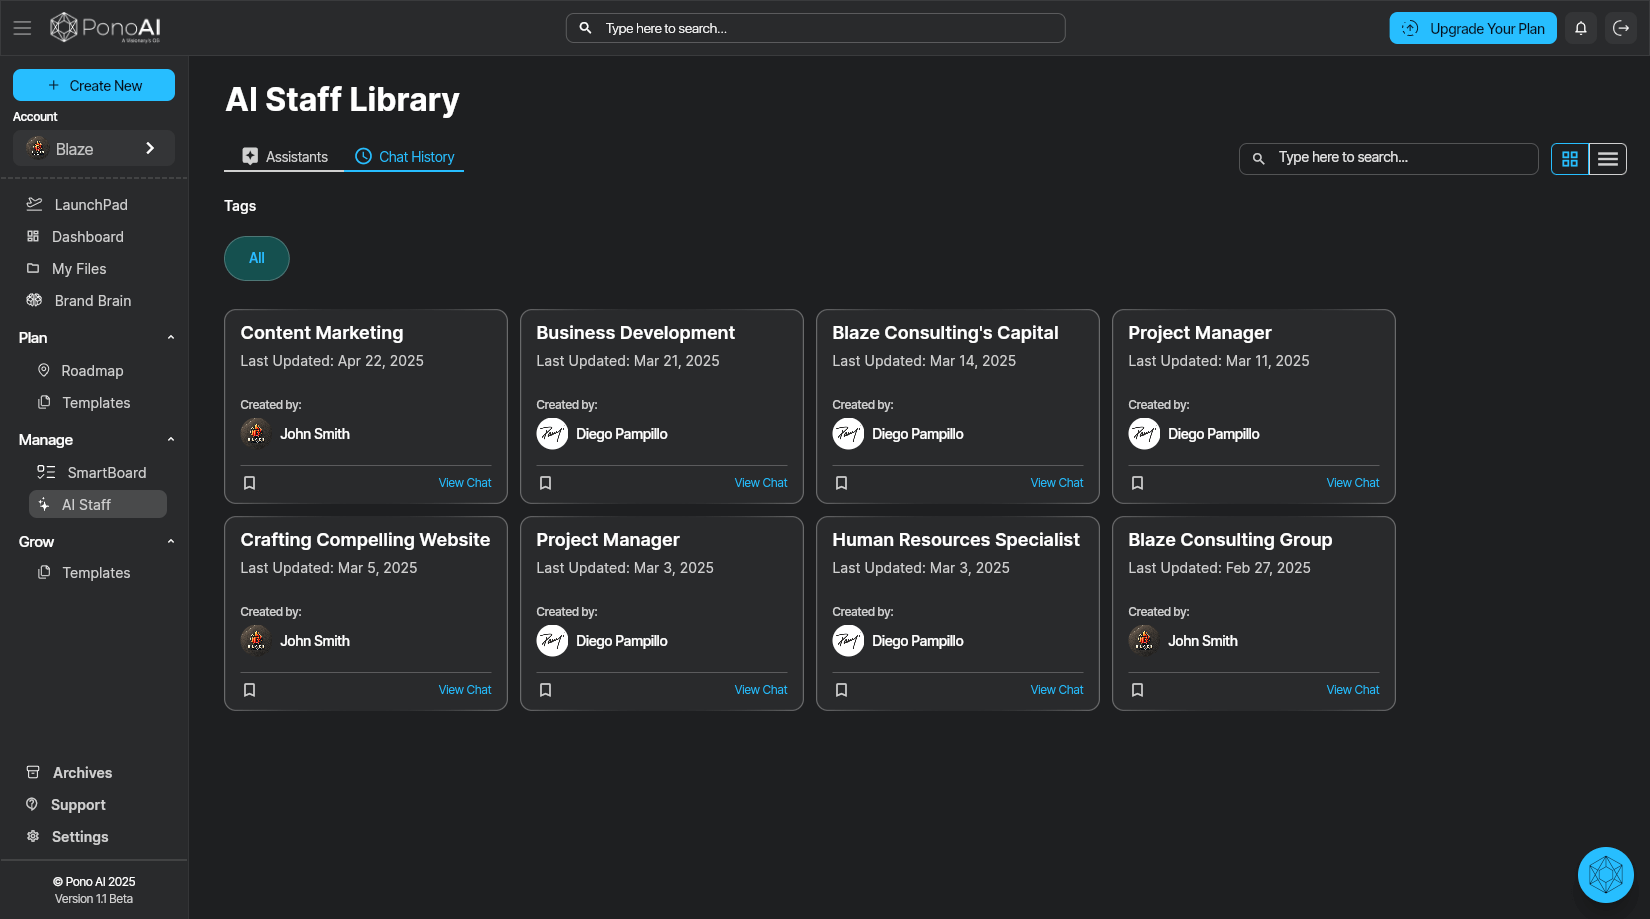Screen dimensions: 1650x919
Task: Switch to list view layout
Action: tap(1608, 159)
